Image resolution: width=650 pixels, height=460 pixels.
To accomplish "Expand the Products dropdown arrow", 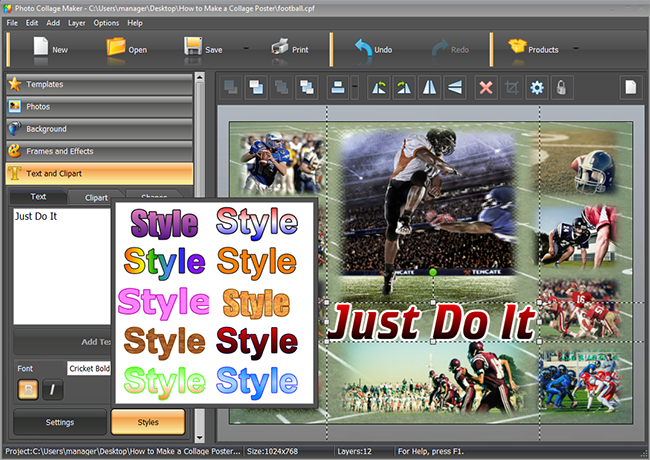I will (576, 48).
